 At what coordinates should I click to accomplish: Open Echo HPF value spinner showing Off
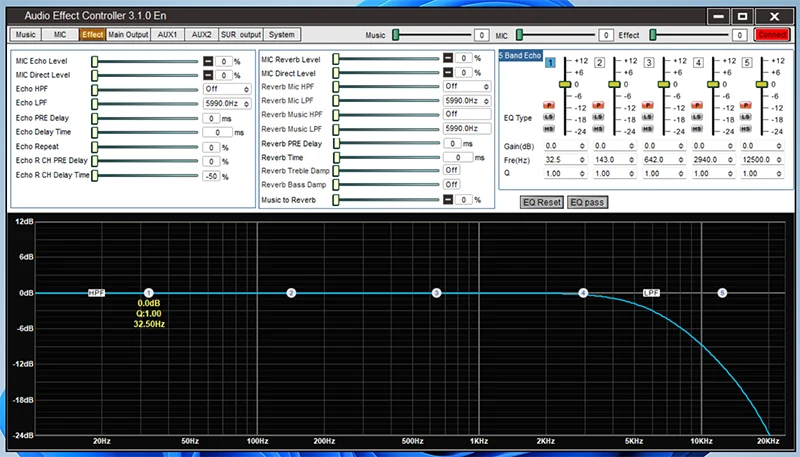pos(227,89)
